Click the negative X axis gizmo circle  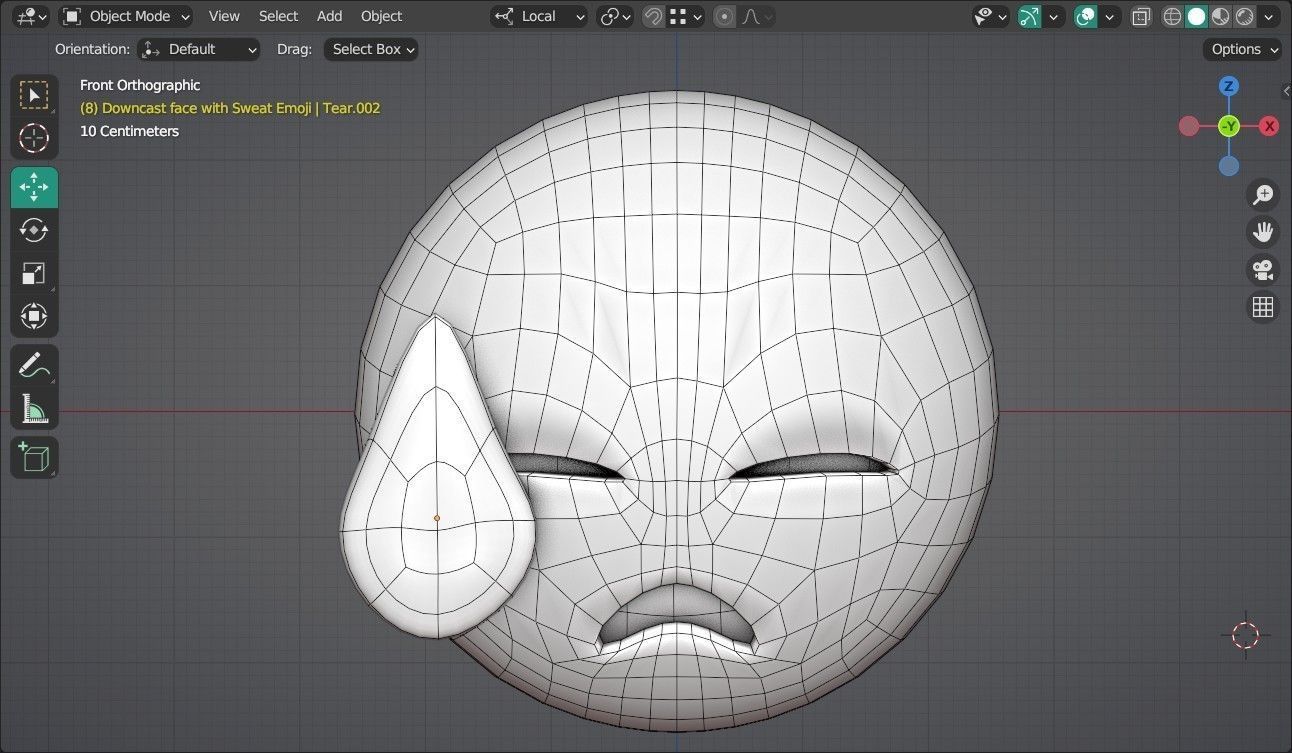pos(1189,126)
